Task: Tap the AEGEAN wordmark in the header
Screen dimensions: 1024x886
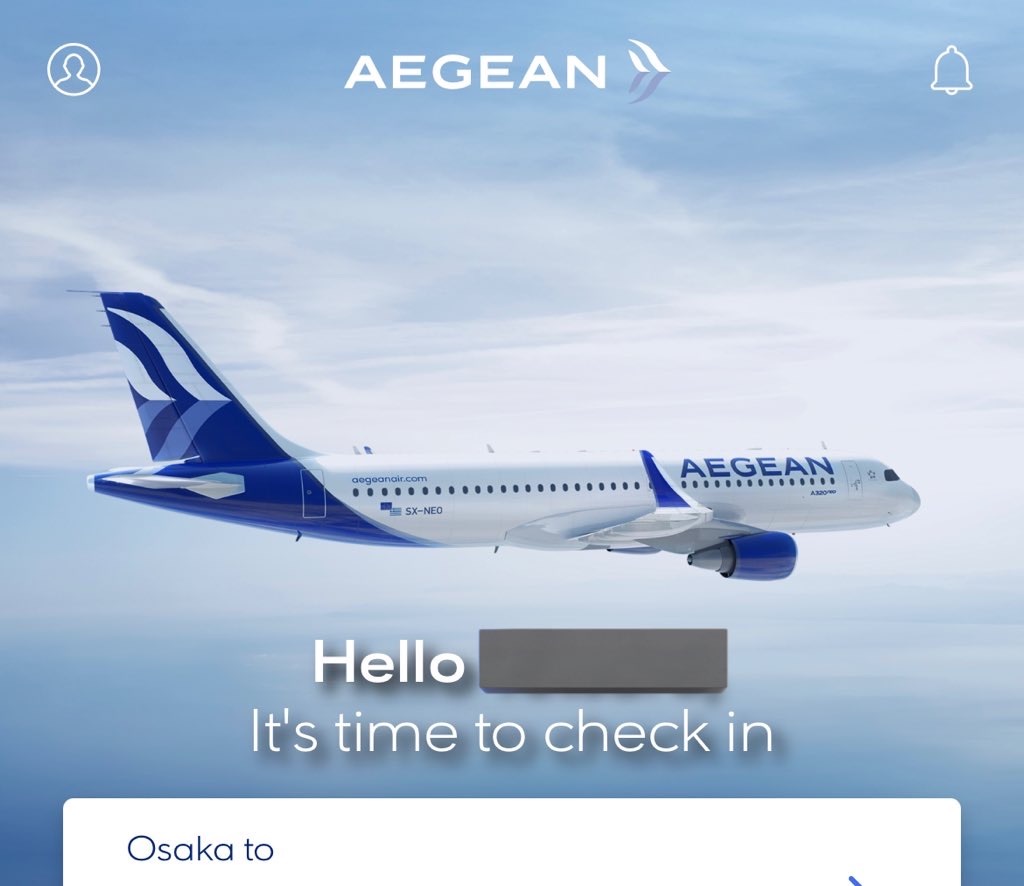Action: (x=475, y=72)
